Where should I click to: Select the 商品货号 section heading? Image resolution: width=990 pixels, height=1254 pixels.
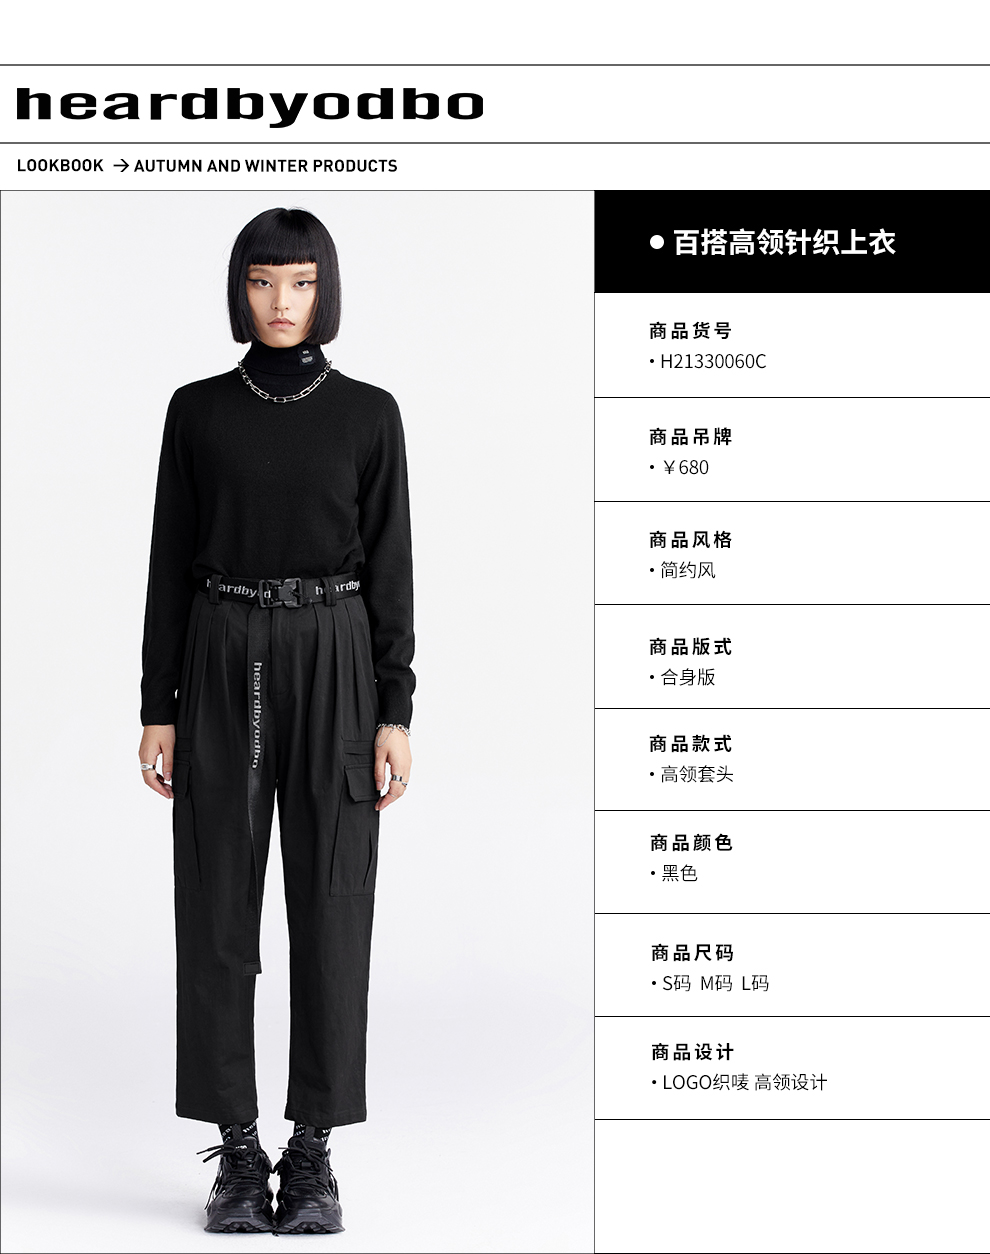[x=691, y=331]
